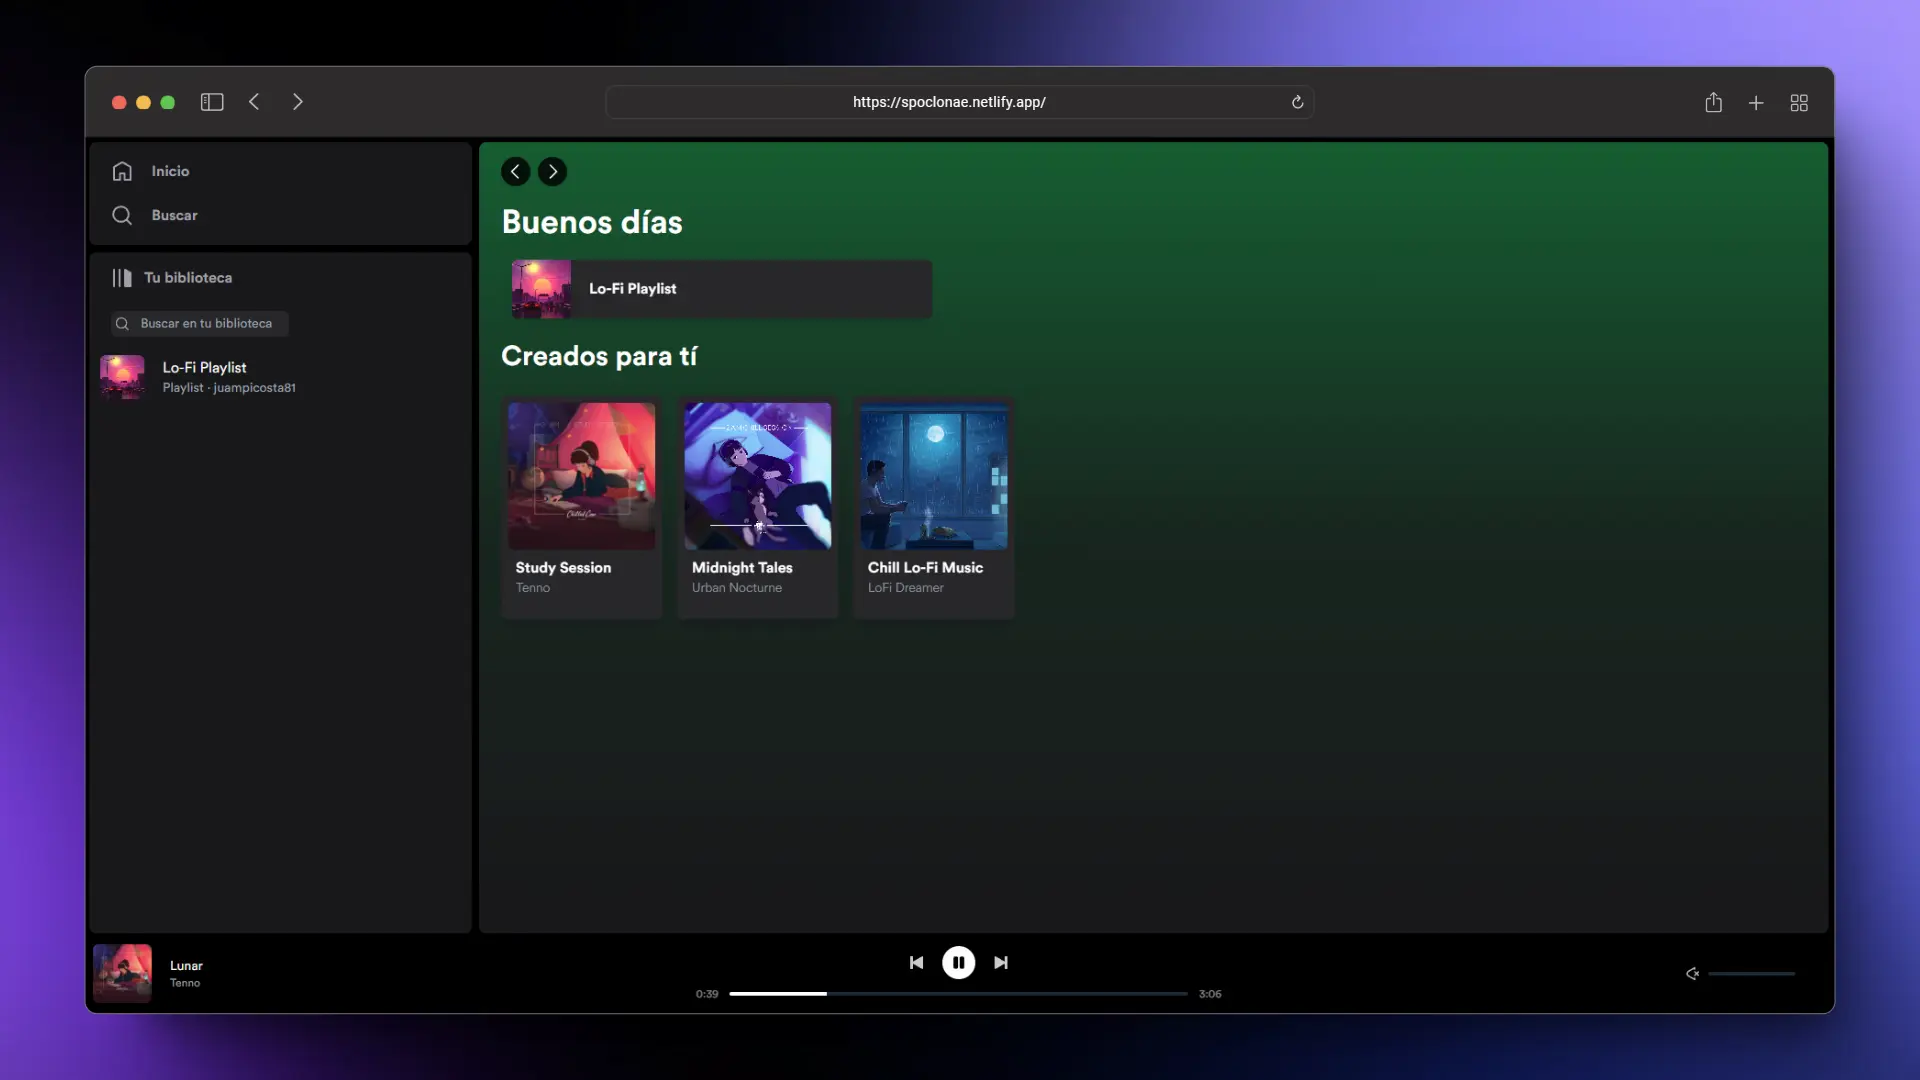Reload the page with the refresh icon
The width and height of the screenshot is (1920, 1080).
tap(1297, 102)
